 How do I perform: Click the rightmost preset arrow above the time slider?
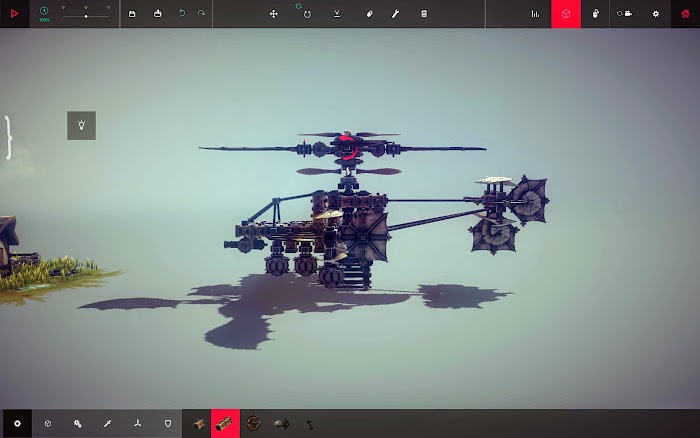[x=108, y=8]
